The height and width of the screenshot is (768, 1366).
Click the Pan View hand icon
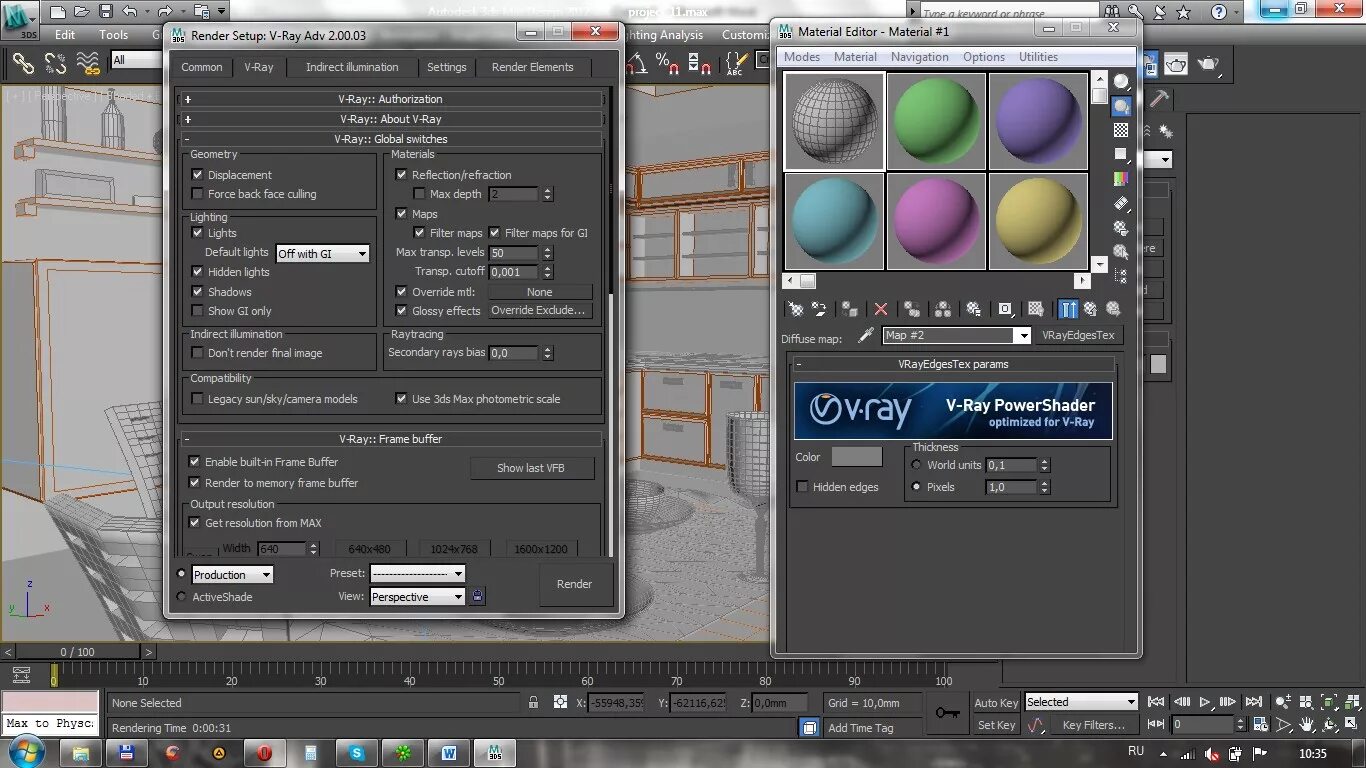click(1306, 725)
